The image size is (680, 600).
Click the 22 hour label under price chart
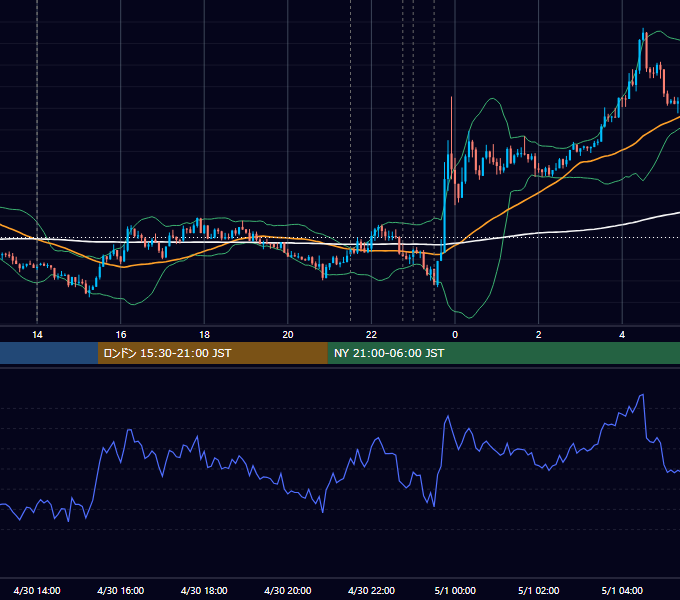pyautogui.click(x=371, y=335)
